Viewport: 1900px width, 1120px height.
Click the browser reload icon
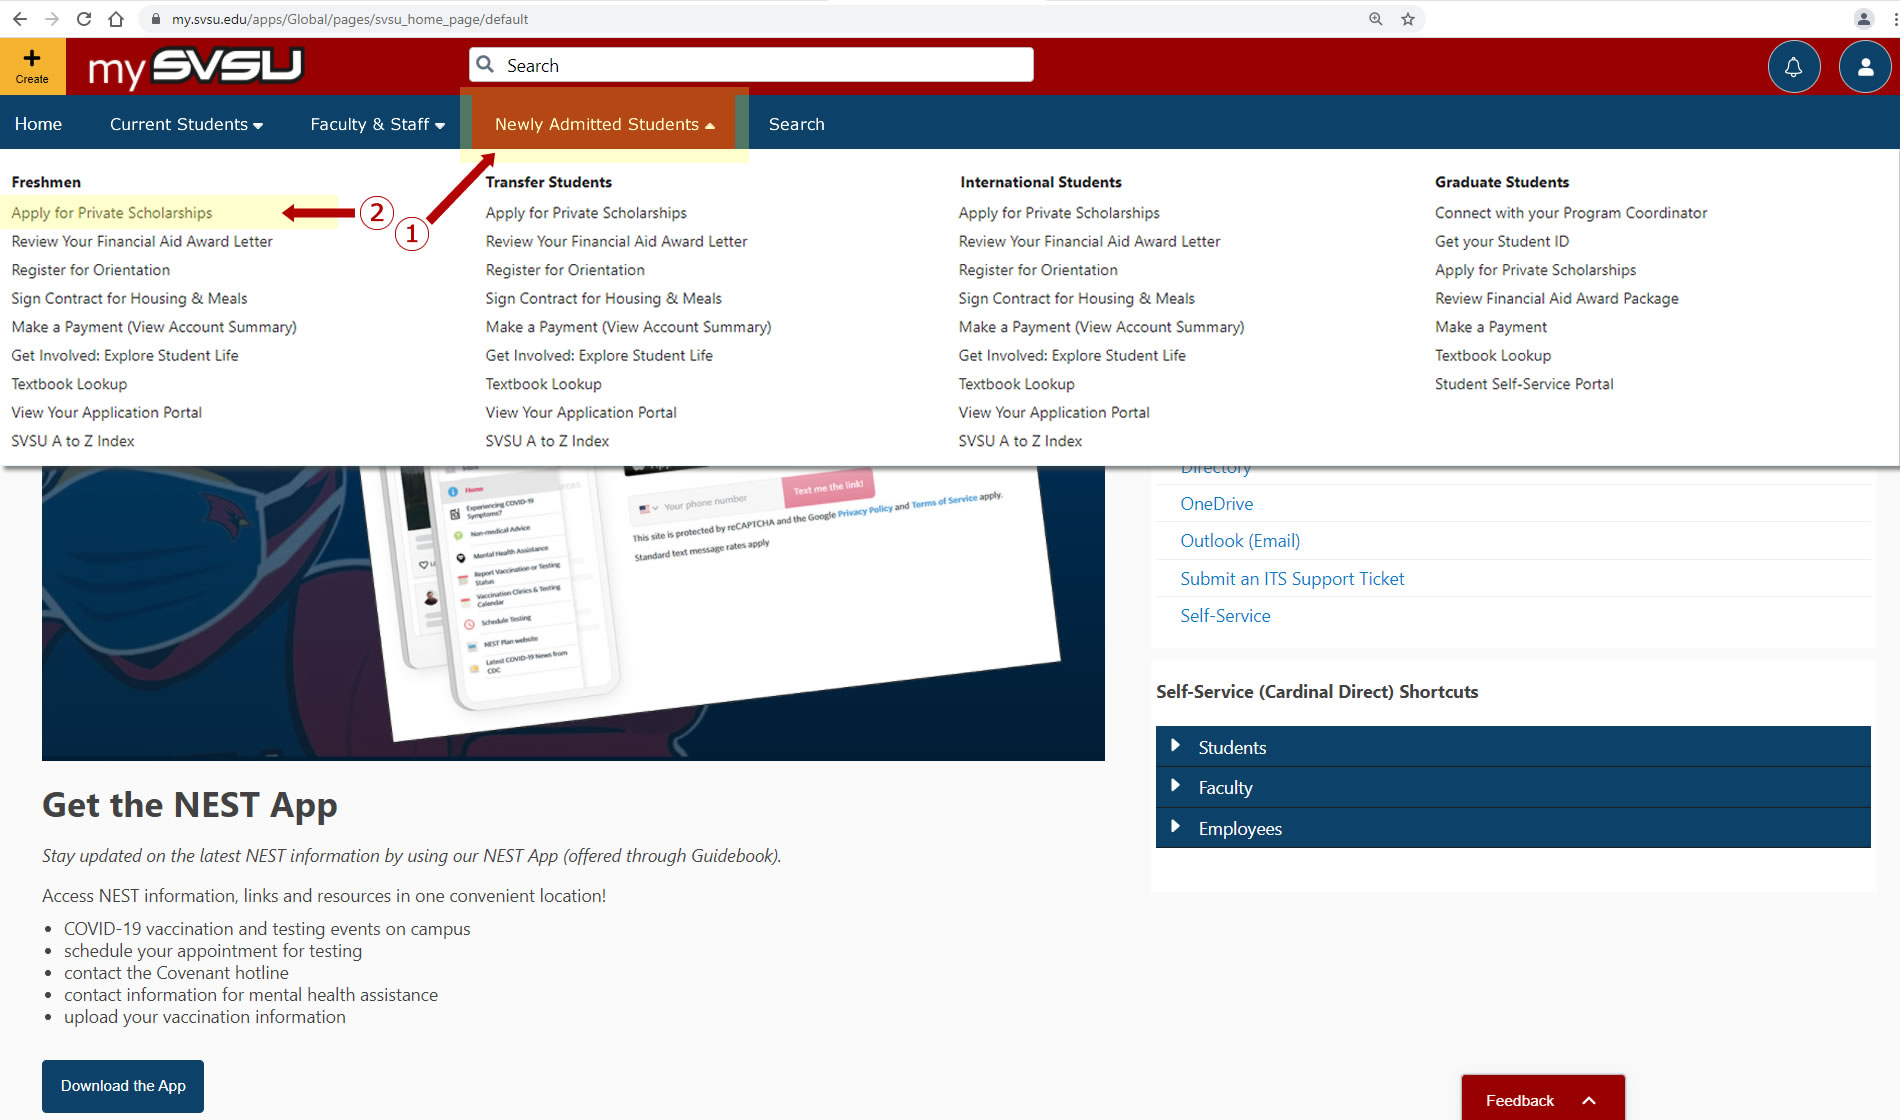click(84, 19)
